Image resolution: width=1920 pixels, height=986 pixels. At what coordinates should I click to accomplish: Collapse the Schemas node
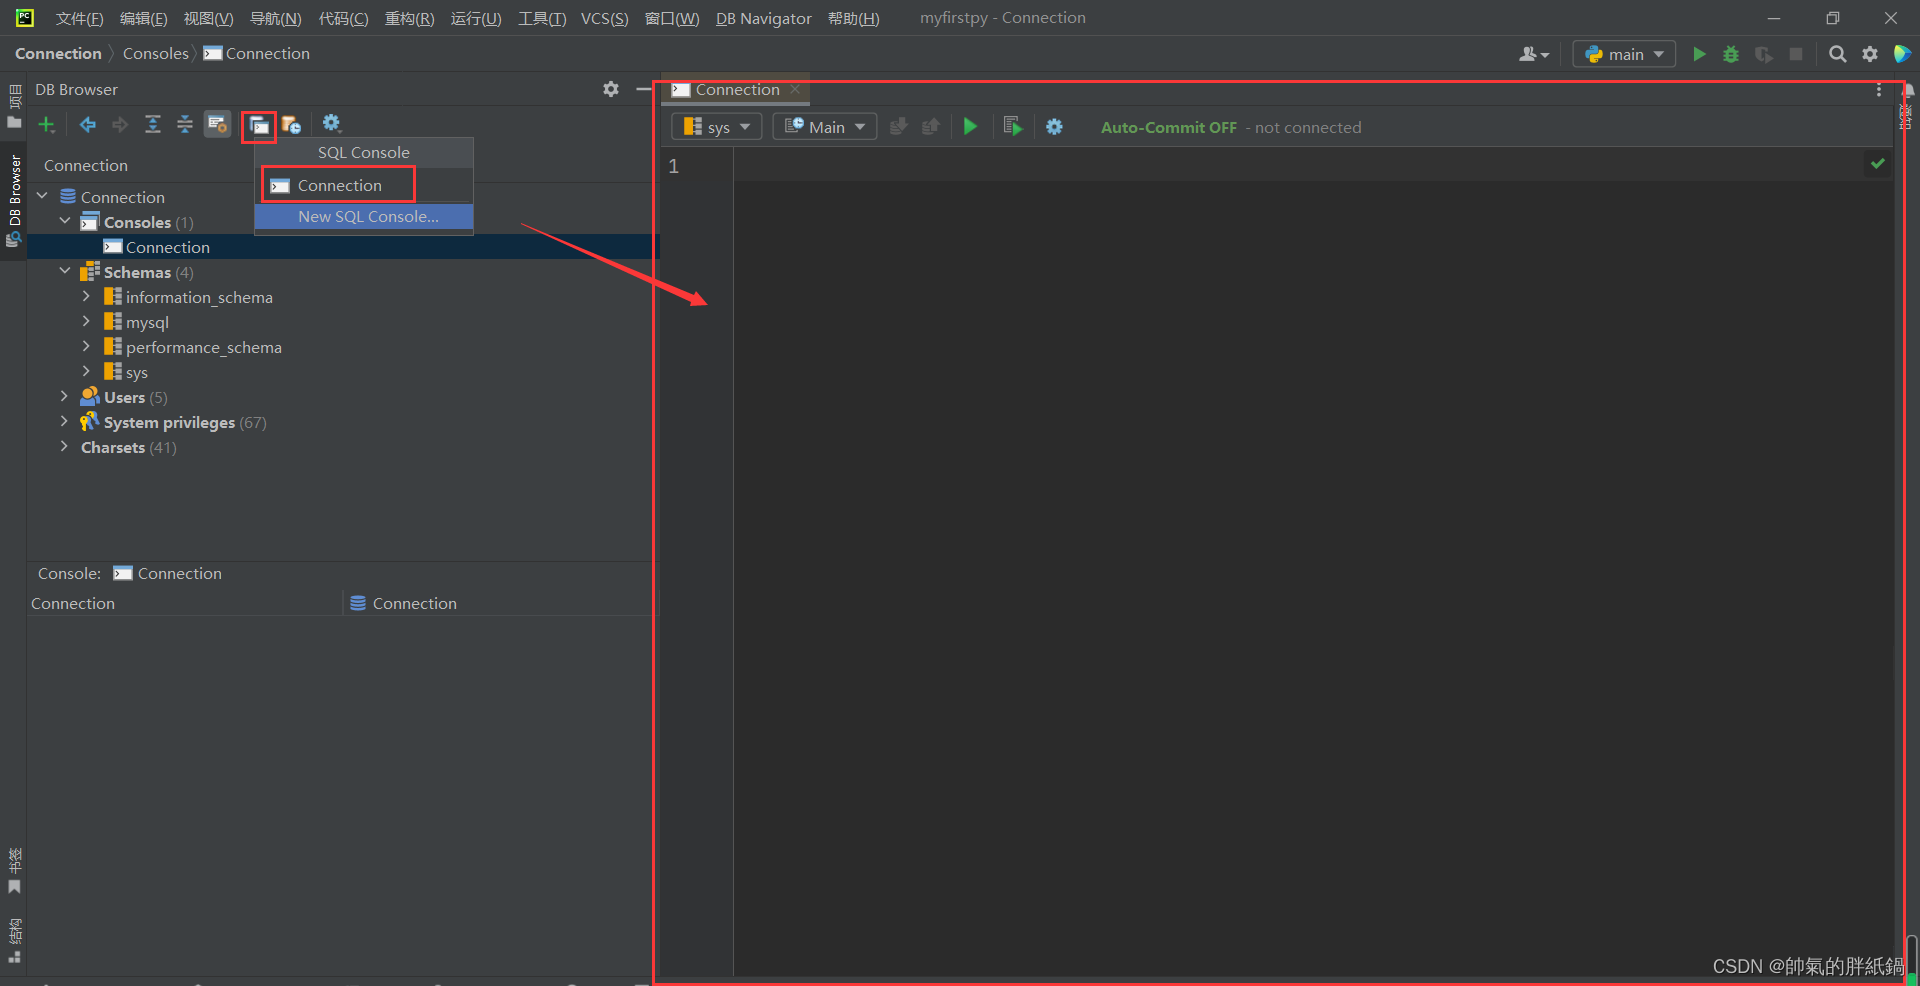pos(65,271)
